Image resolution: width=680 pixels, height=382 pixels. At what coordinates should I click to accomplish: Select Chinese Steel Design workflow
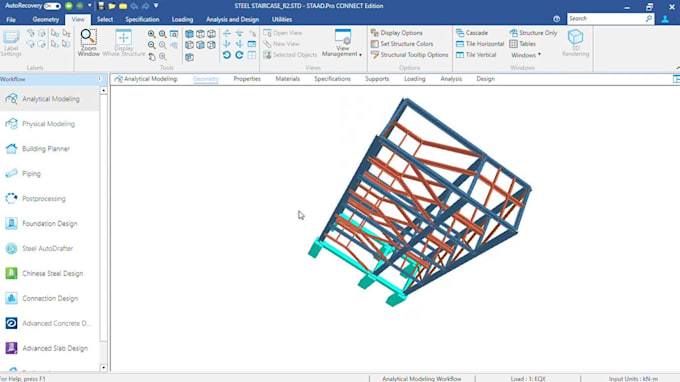(50, 274)
